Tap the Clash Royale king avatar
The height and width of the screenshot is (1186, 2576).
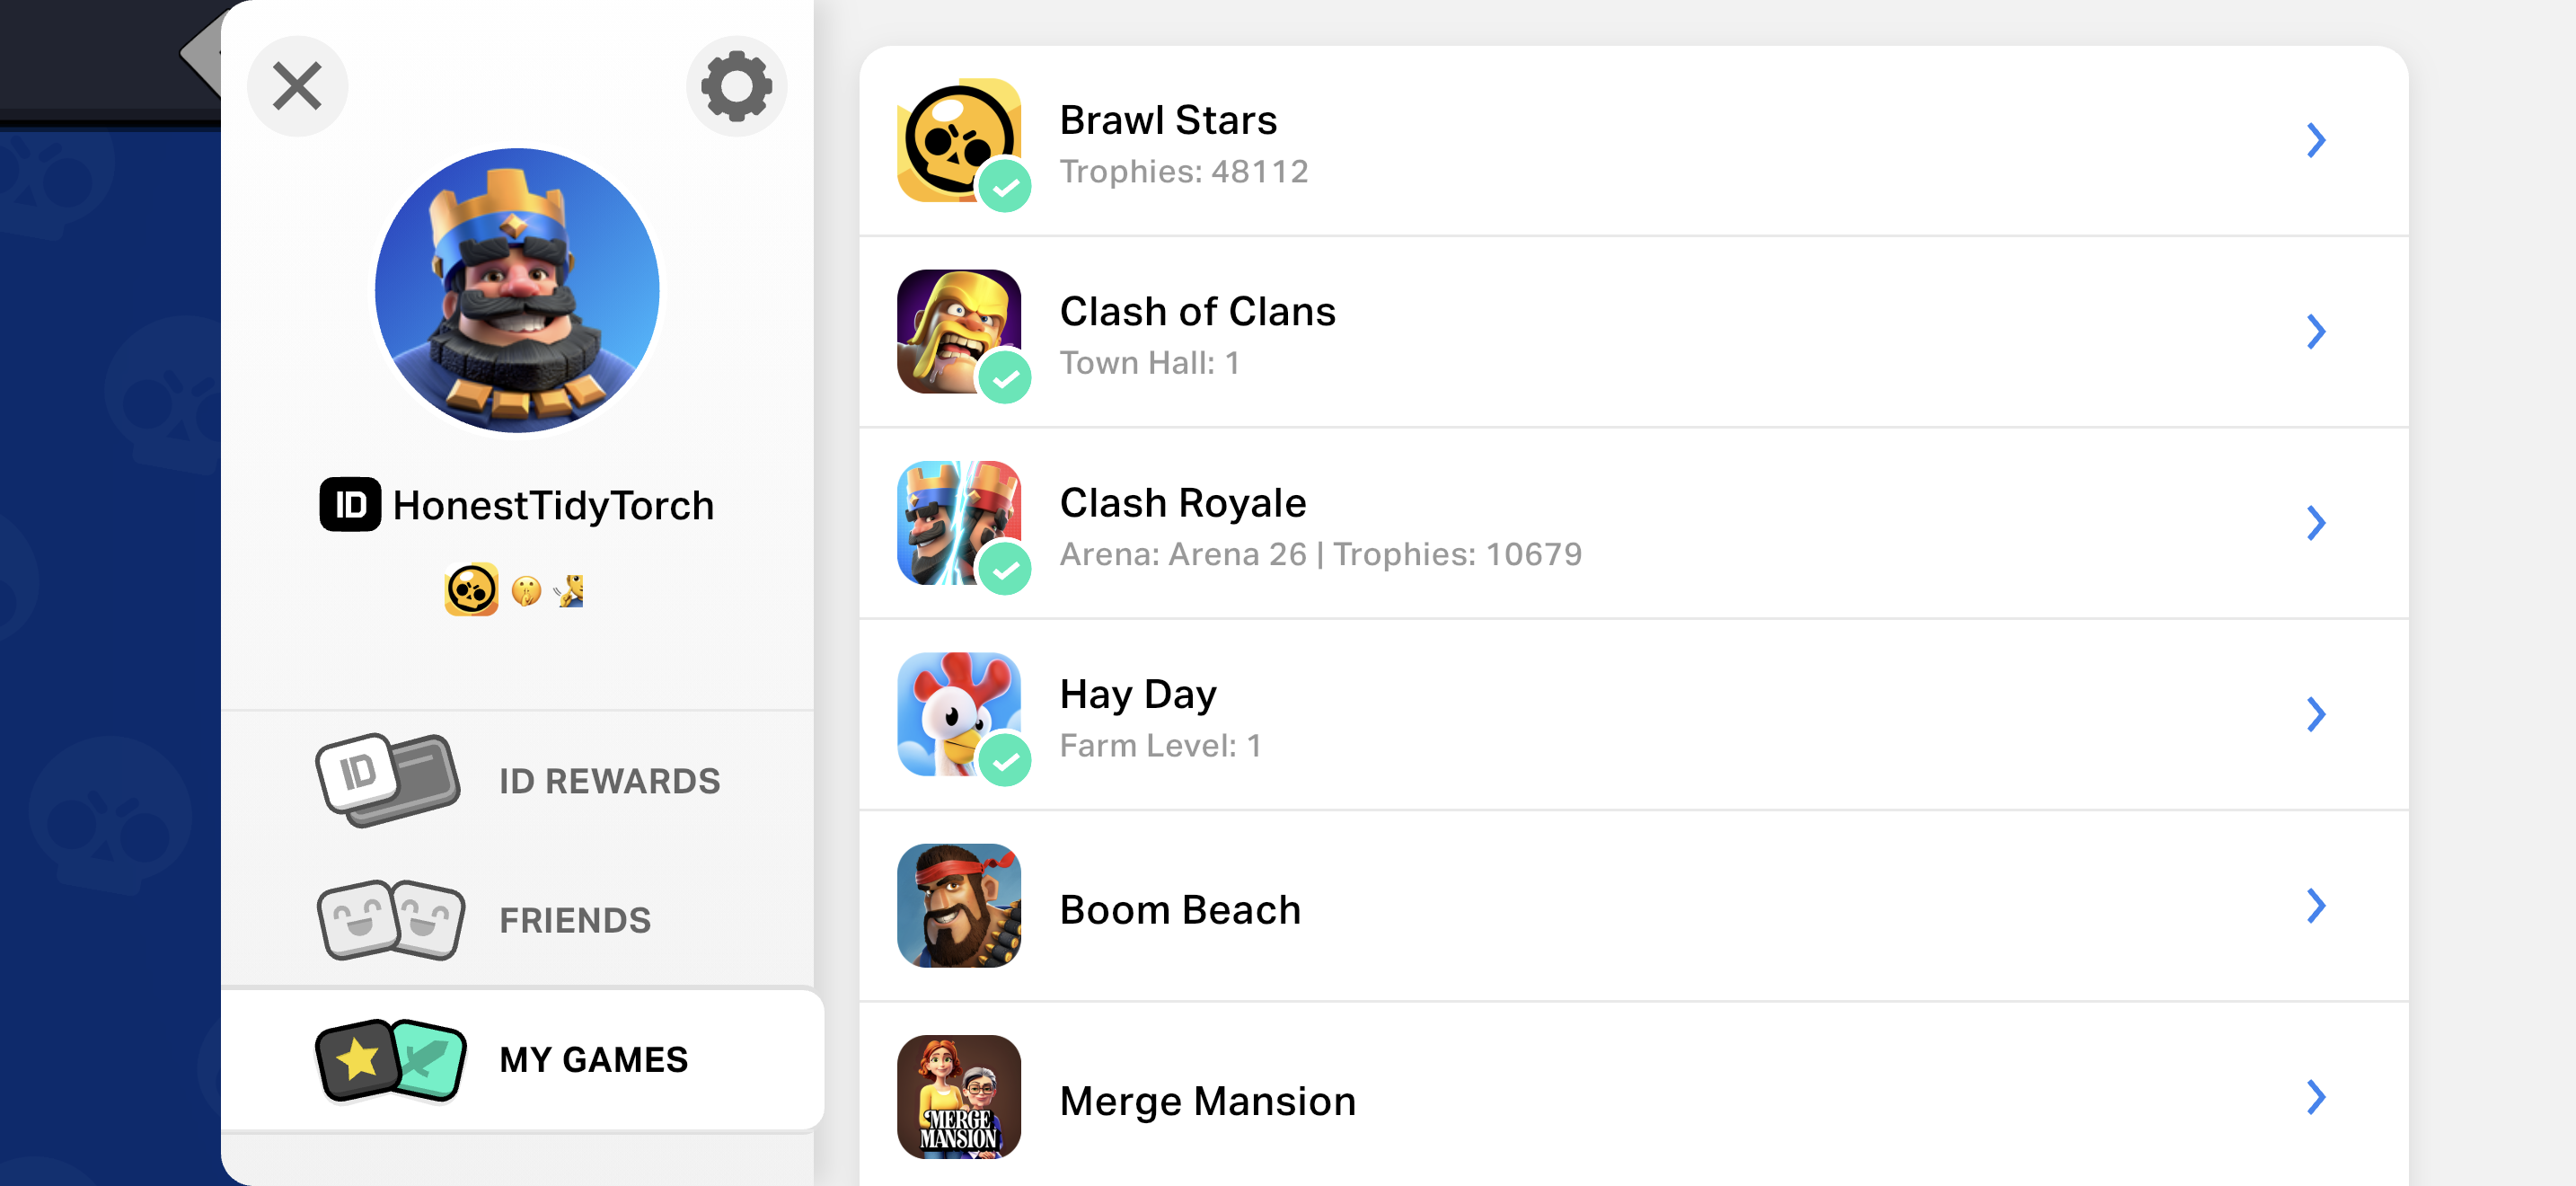pos(517,291)
